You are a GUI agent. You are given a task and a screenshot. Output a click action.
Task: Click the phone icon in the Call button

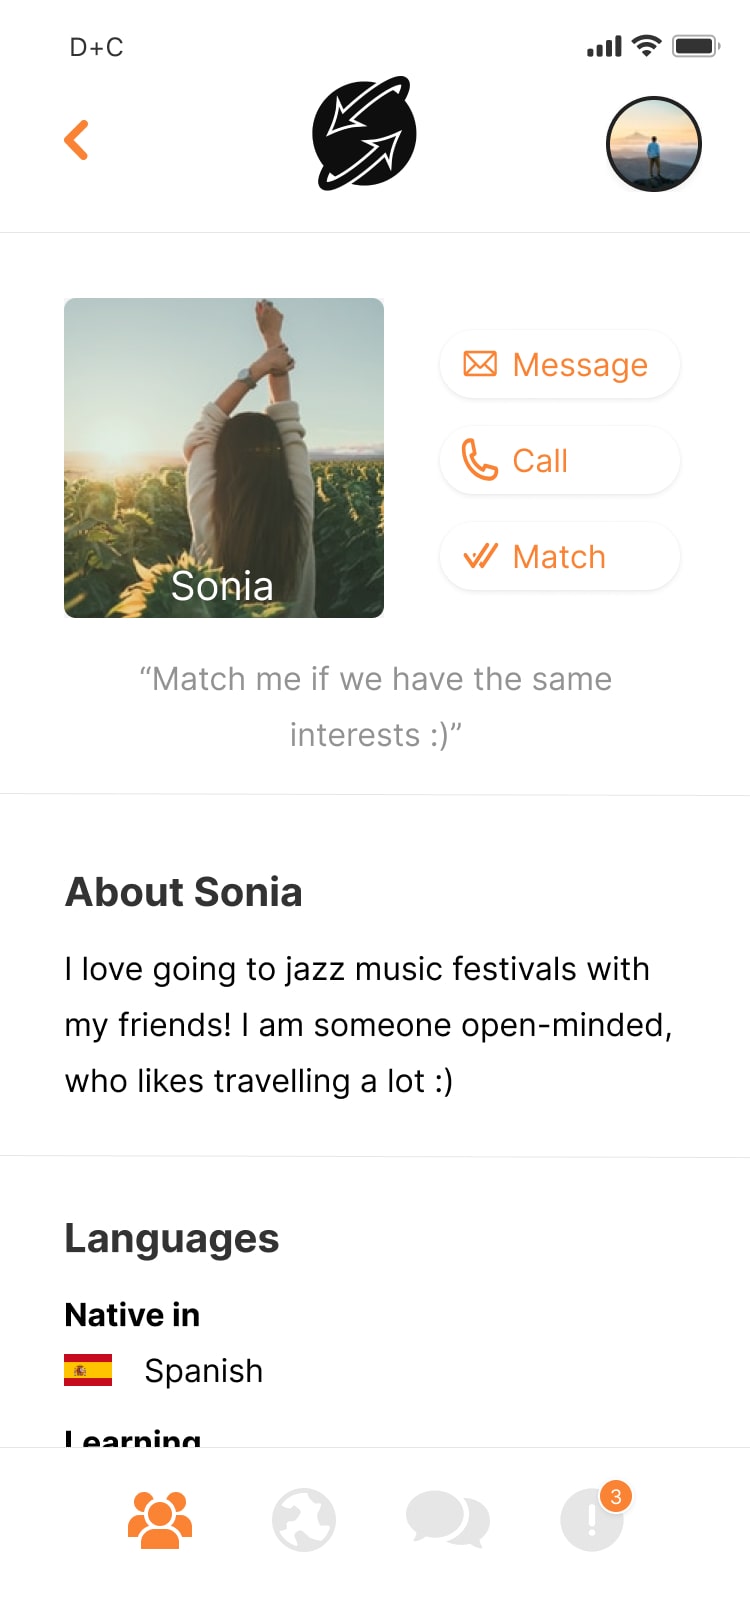point(480,460)
